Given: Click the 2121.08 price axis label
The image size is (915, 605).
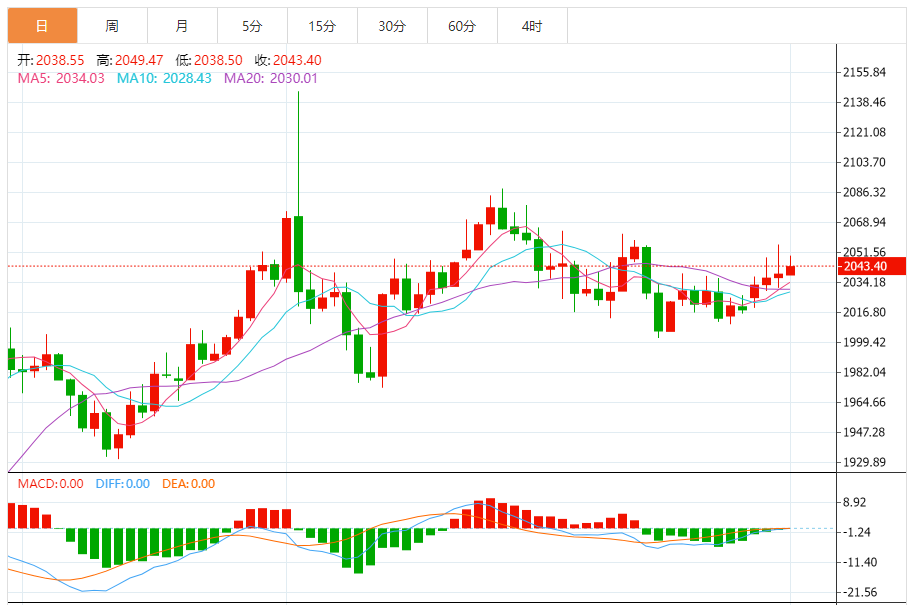Looking at the screenshot, I should tap(864, 132).
